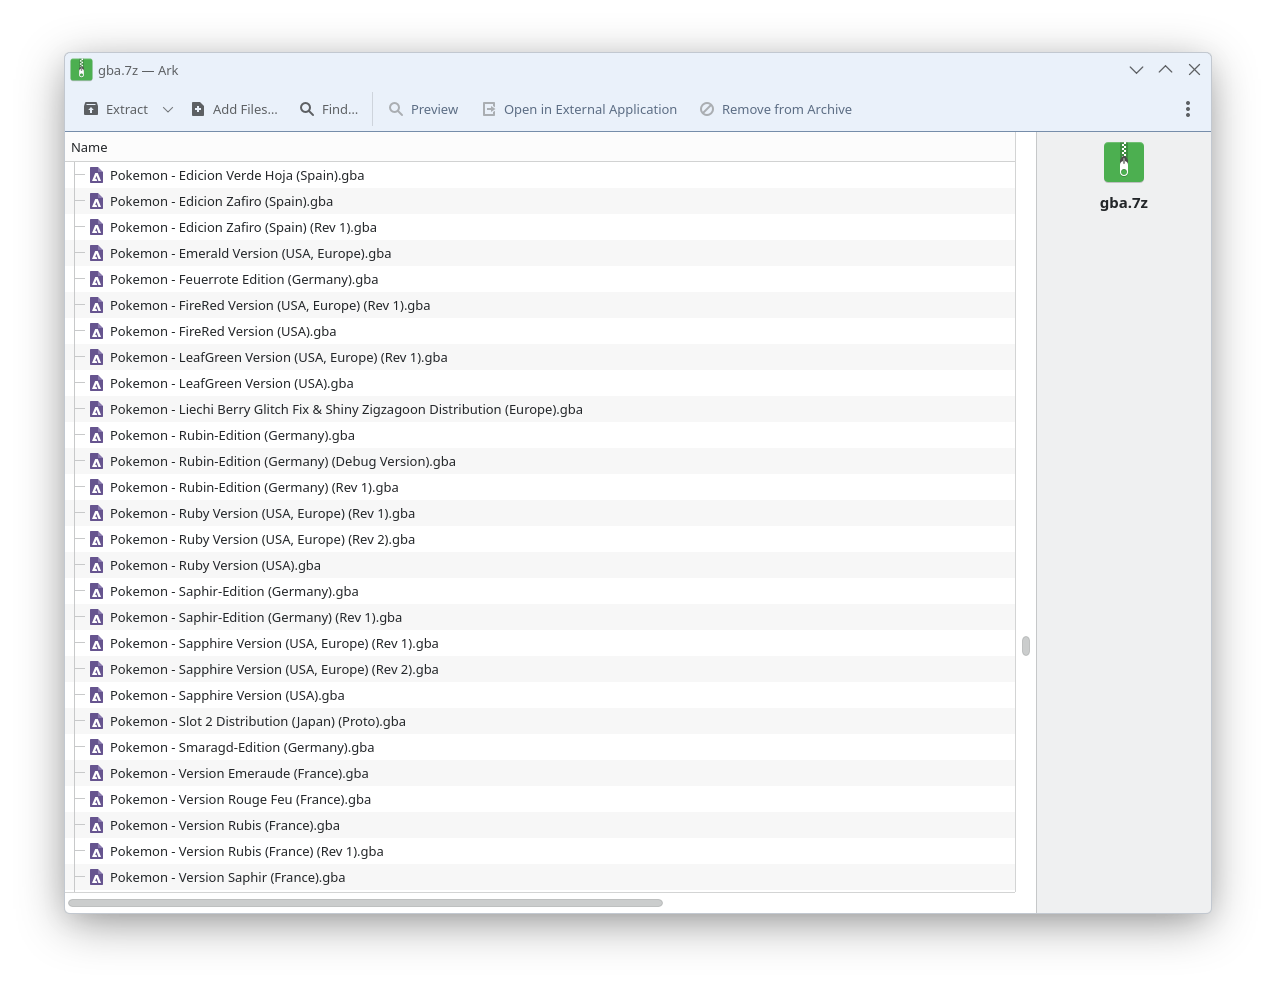Screen dimensions: 1276x990
Task: Select Pokemon - Rubin-Edition (Germany).gba
Action: point(540,435)
